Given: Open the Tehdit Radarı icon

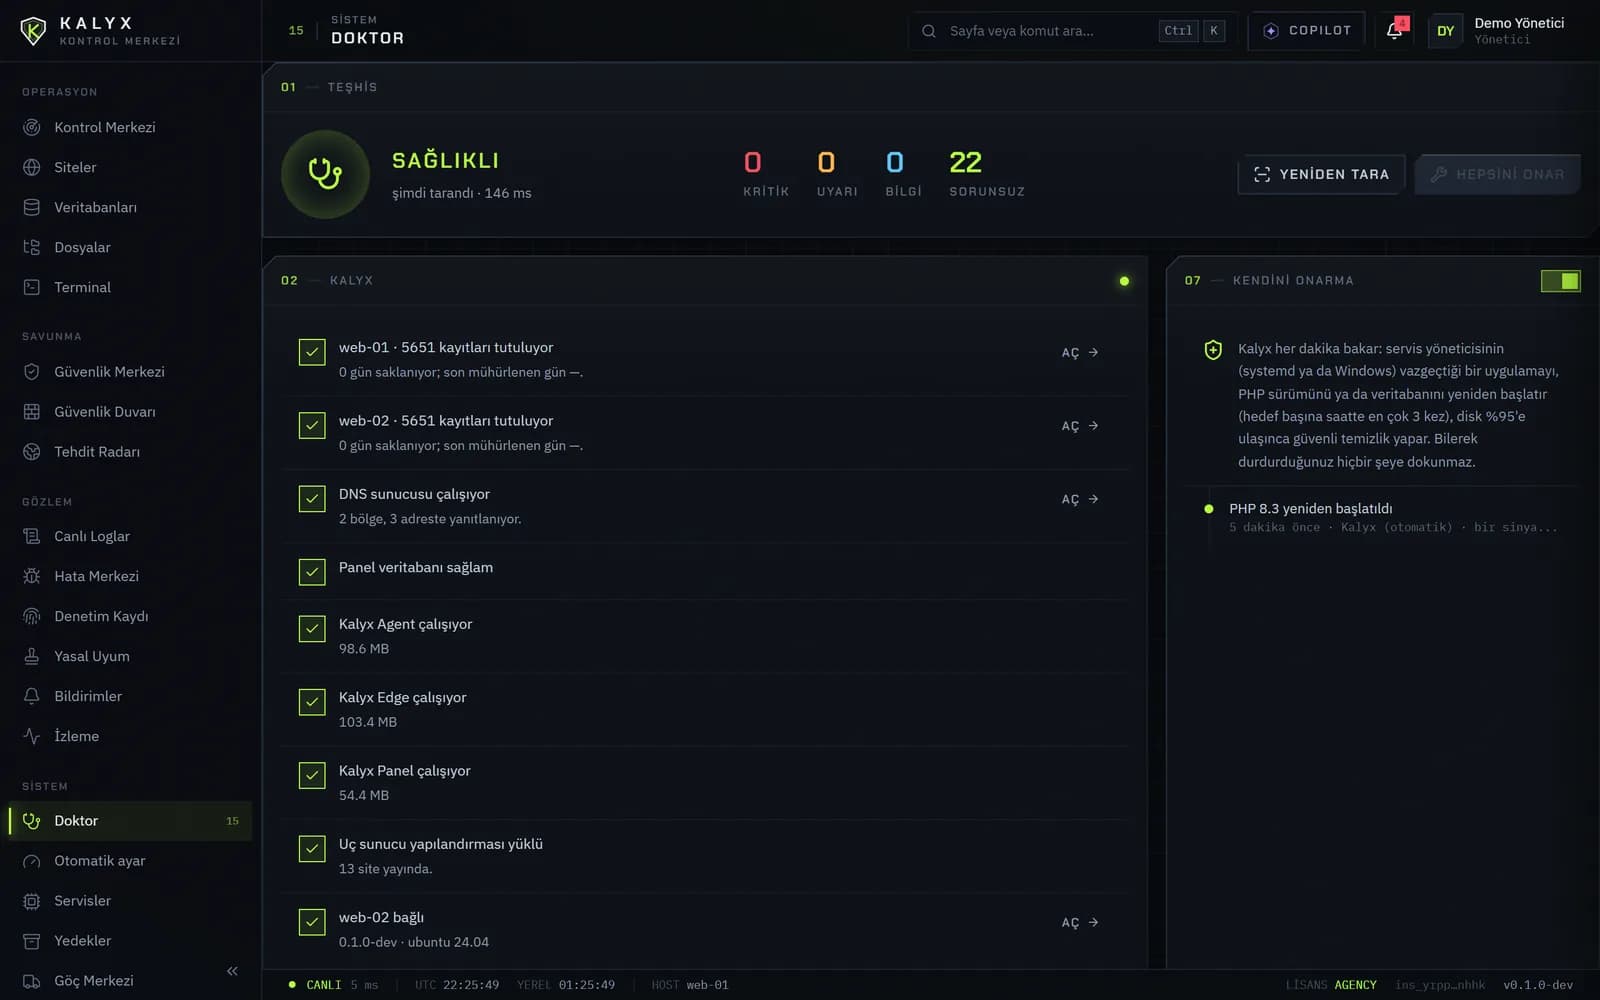Looking at the screenshot, I should click(32, 451).
